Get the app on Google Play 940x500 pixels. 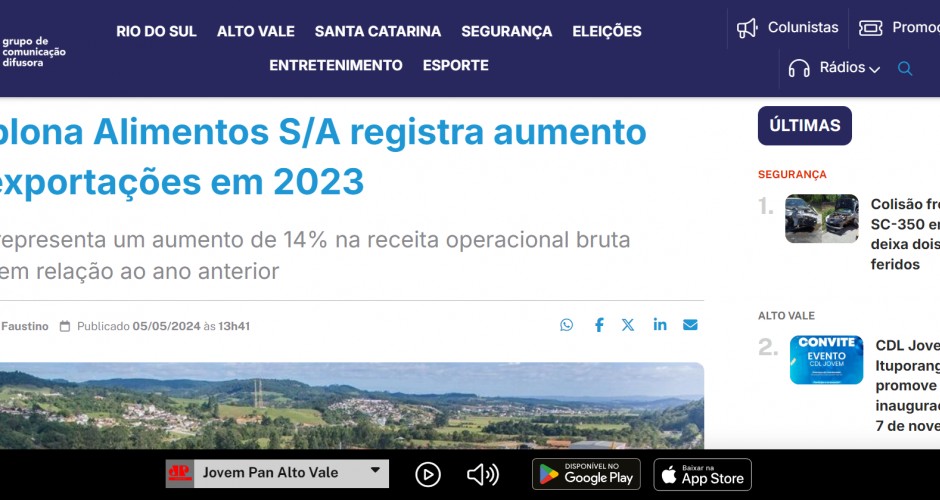pyautogui.click(x=586, y=474)
